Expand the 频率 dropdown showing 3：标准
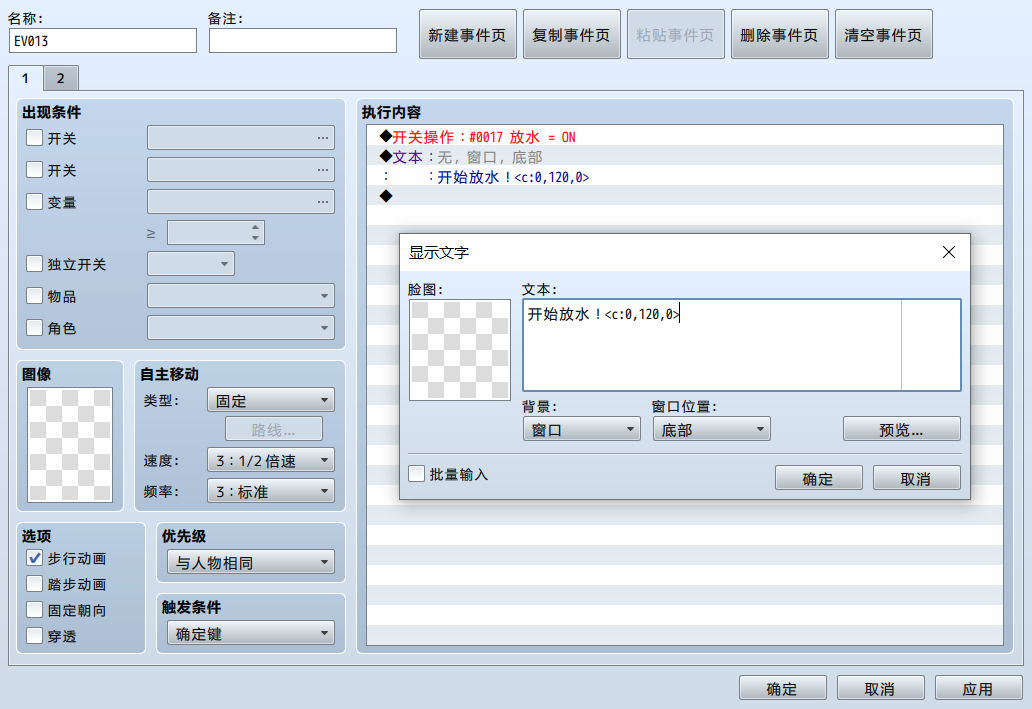Image resolution: width=1032 pixels, height=709 pixels. [x=271, y=491]
